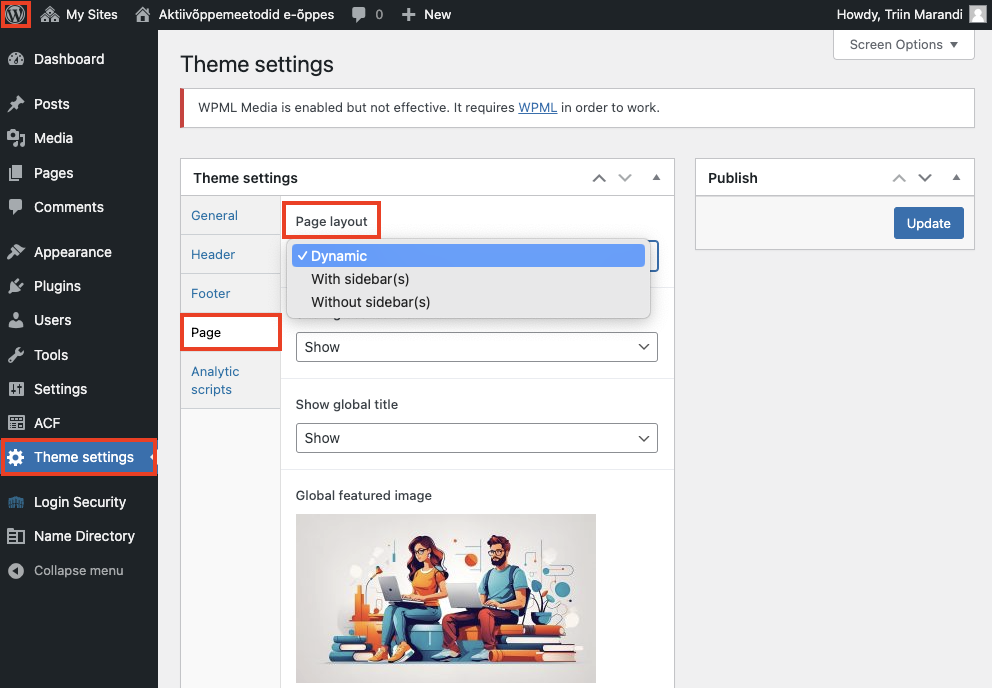Open the Show global title dropdown

tap(476, 438)
